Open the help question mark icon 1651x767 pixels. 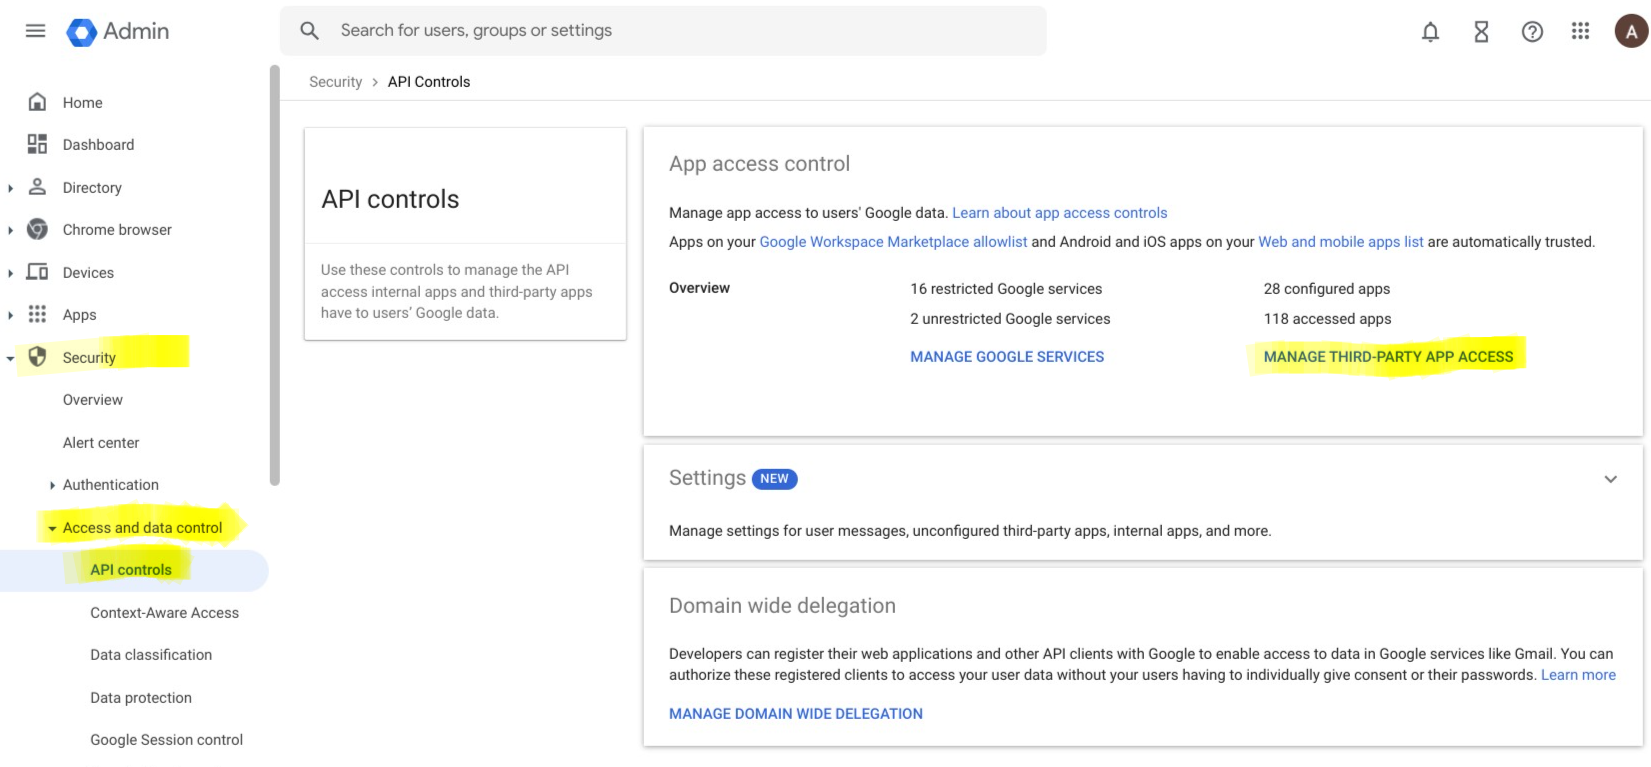click(x=1532, y=32)
